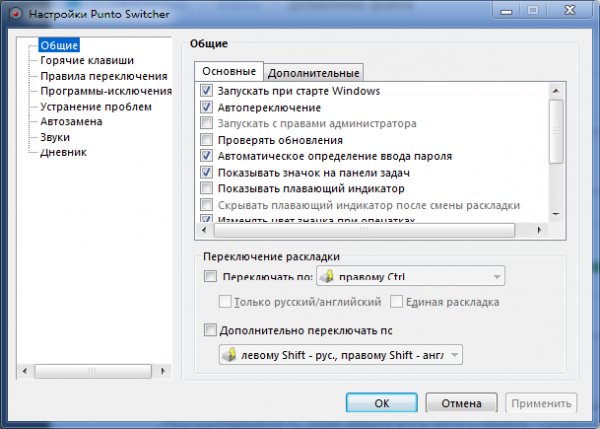The image size is (600, 429).
Task: Open the 'левому Shift - рус.' dropdown
Action: pyautogui.click(x=341, y=355)
